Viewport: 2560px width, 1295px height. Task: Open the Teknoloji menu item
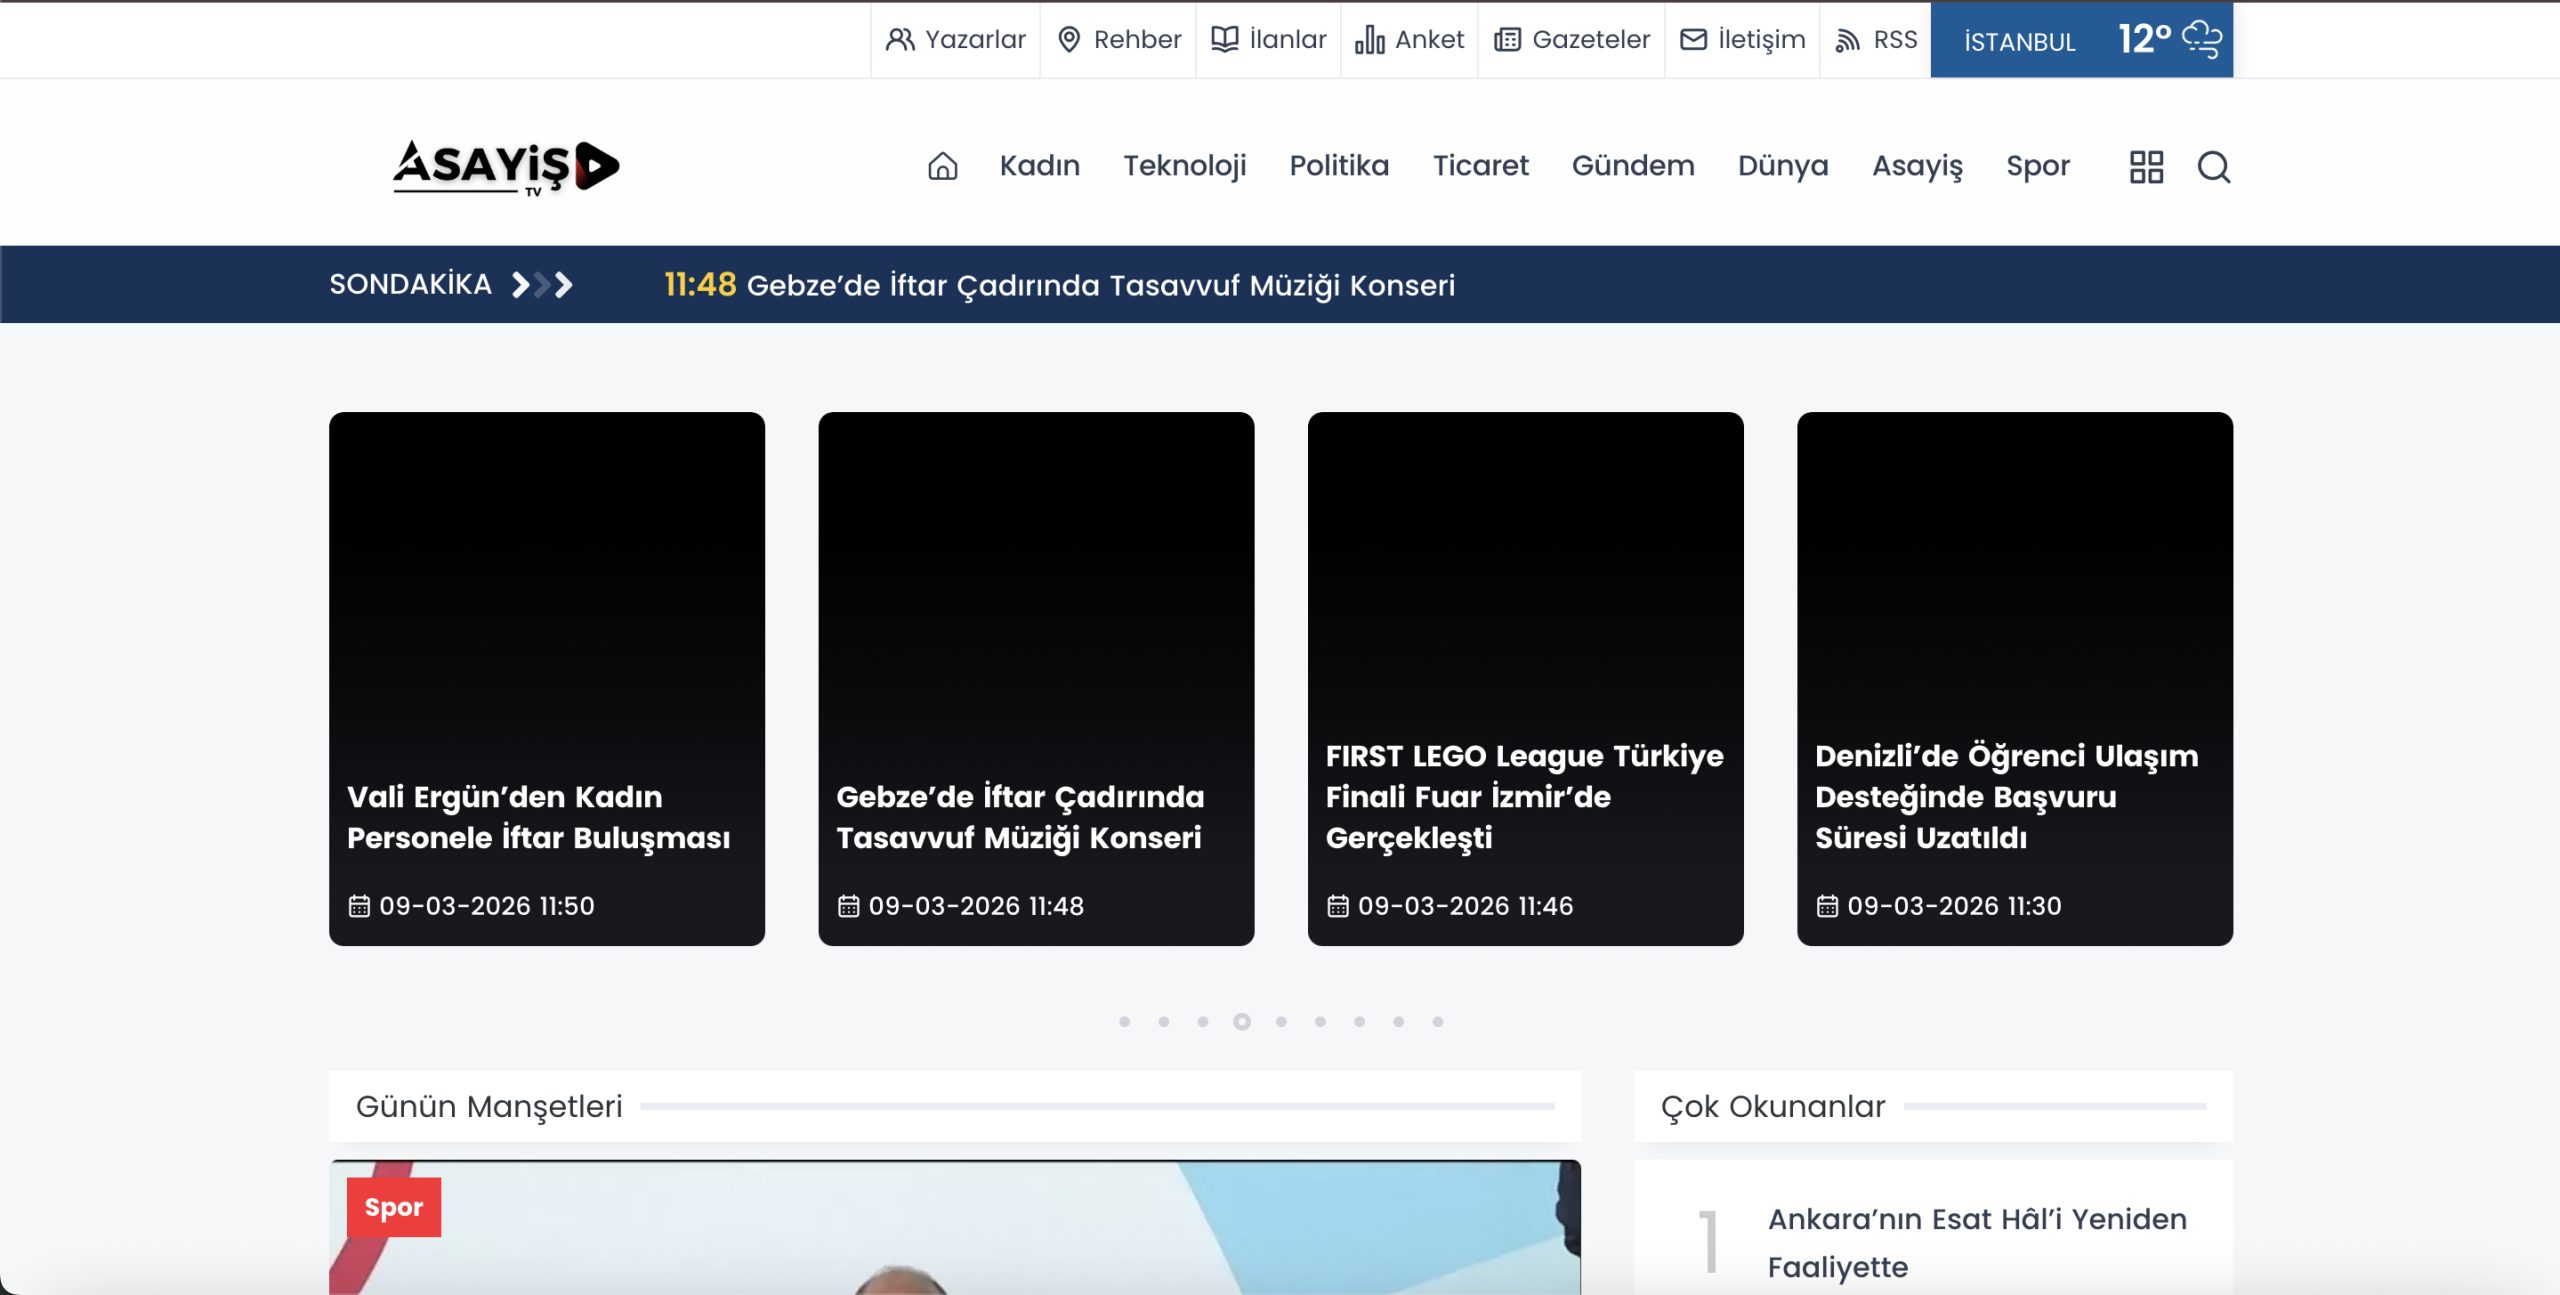click(1184, 166)
